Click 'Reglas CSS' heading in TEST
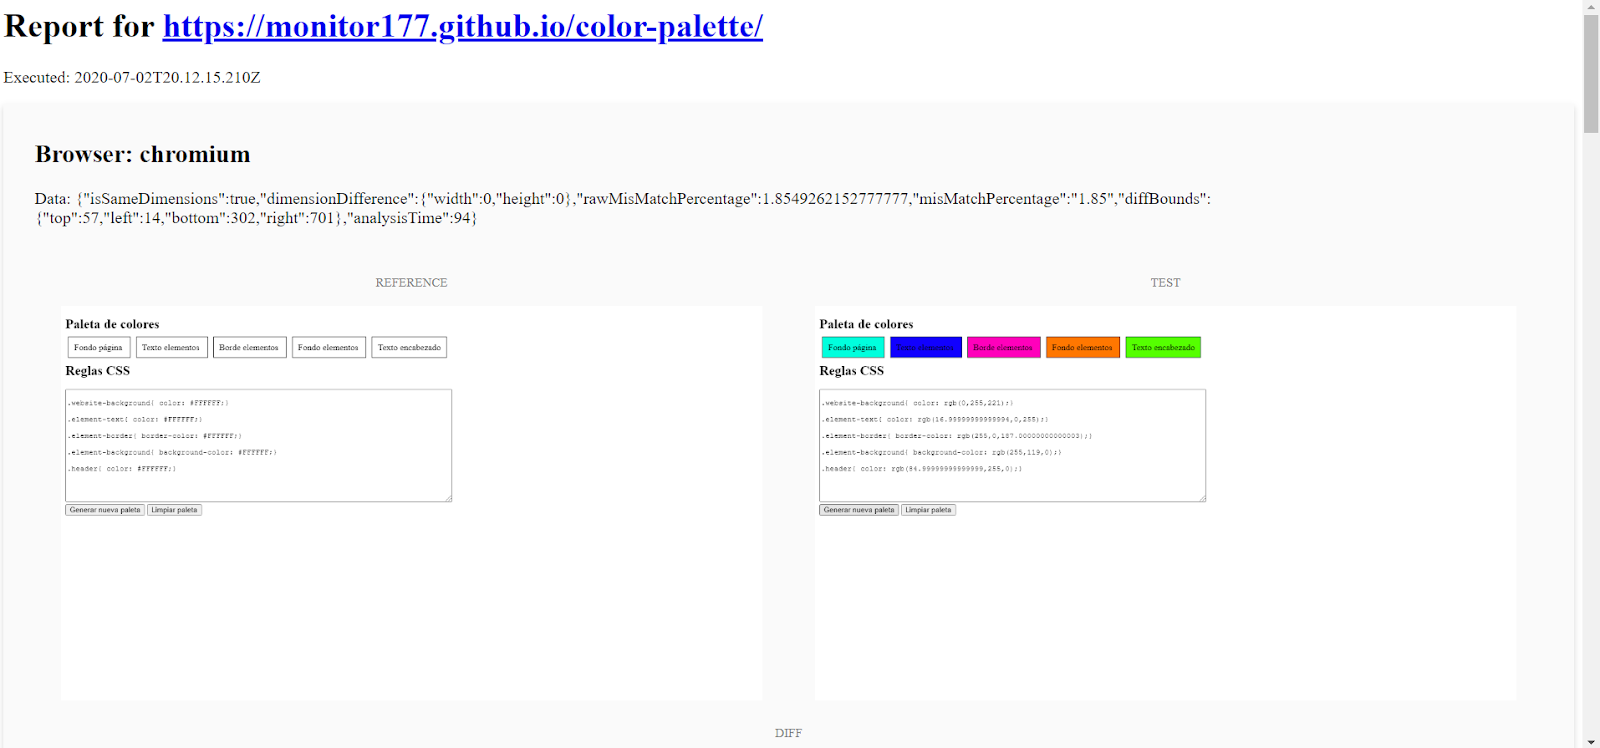Viewport: 1600px width, 748px height. [x=851, y=370]
